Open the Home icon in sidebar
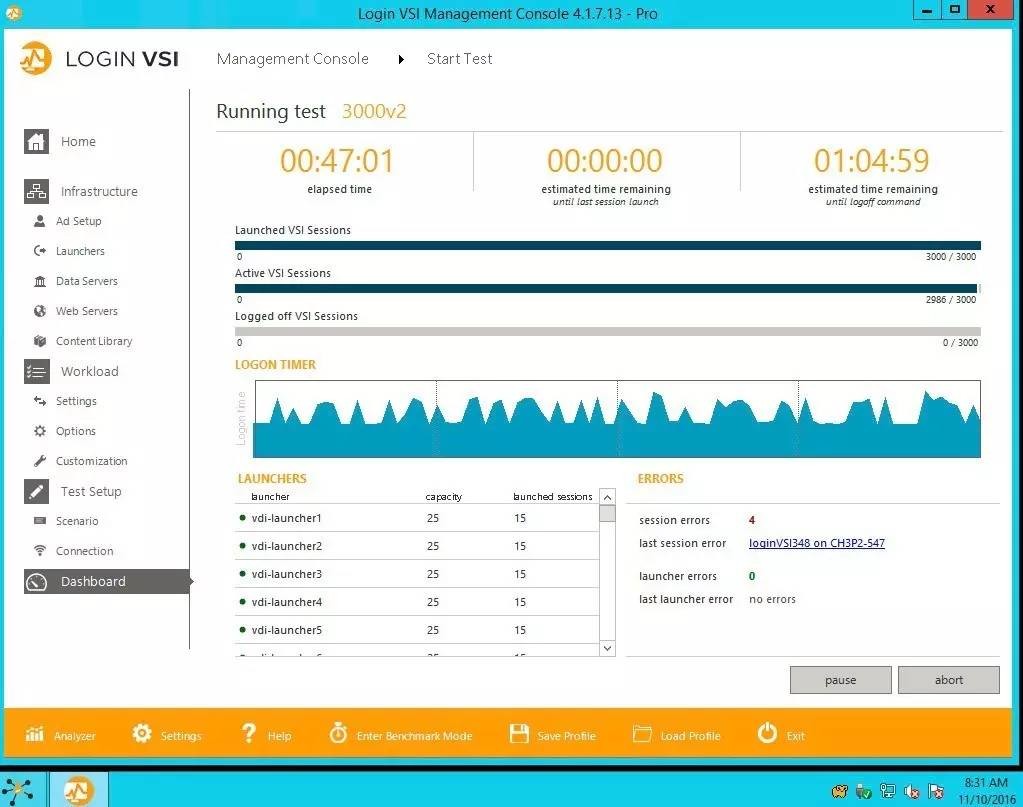This screenshot has height=807, width=1023. [x=37, y=142]
